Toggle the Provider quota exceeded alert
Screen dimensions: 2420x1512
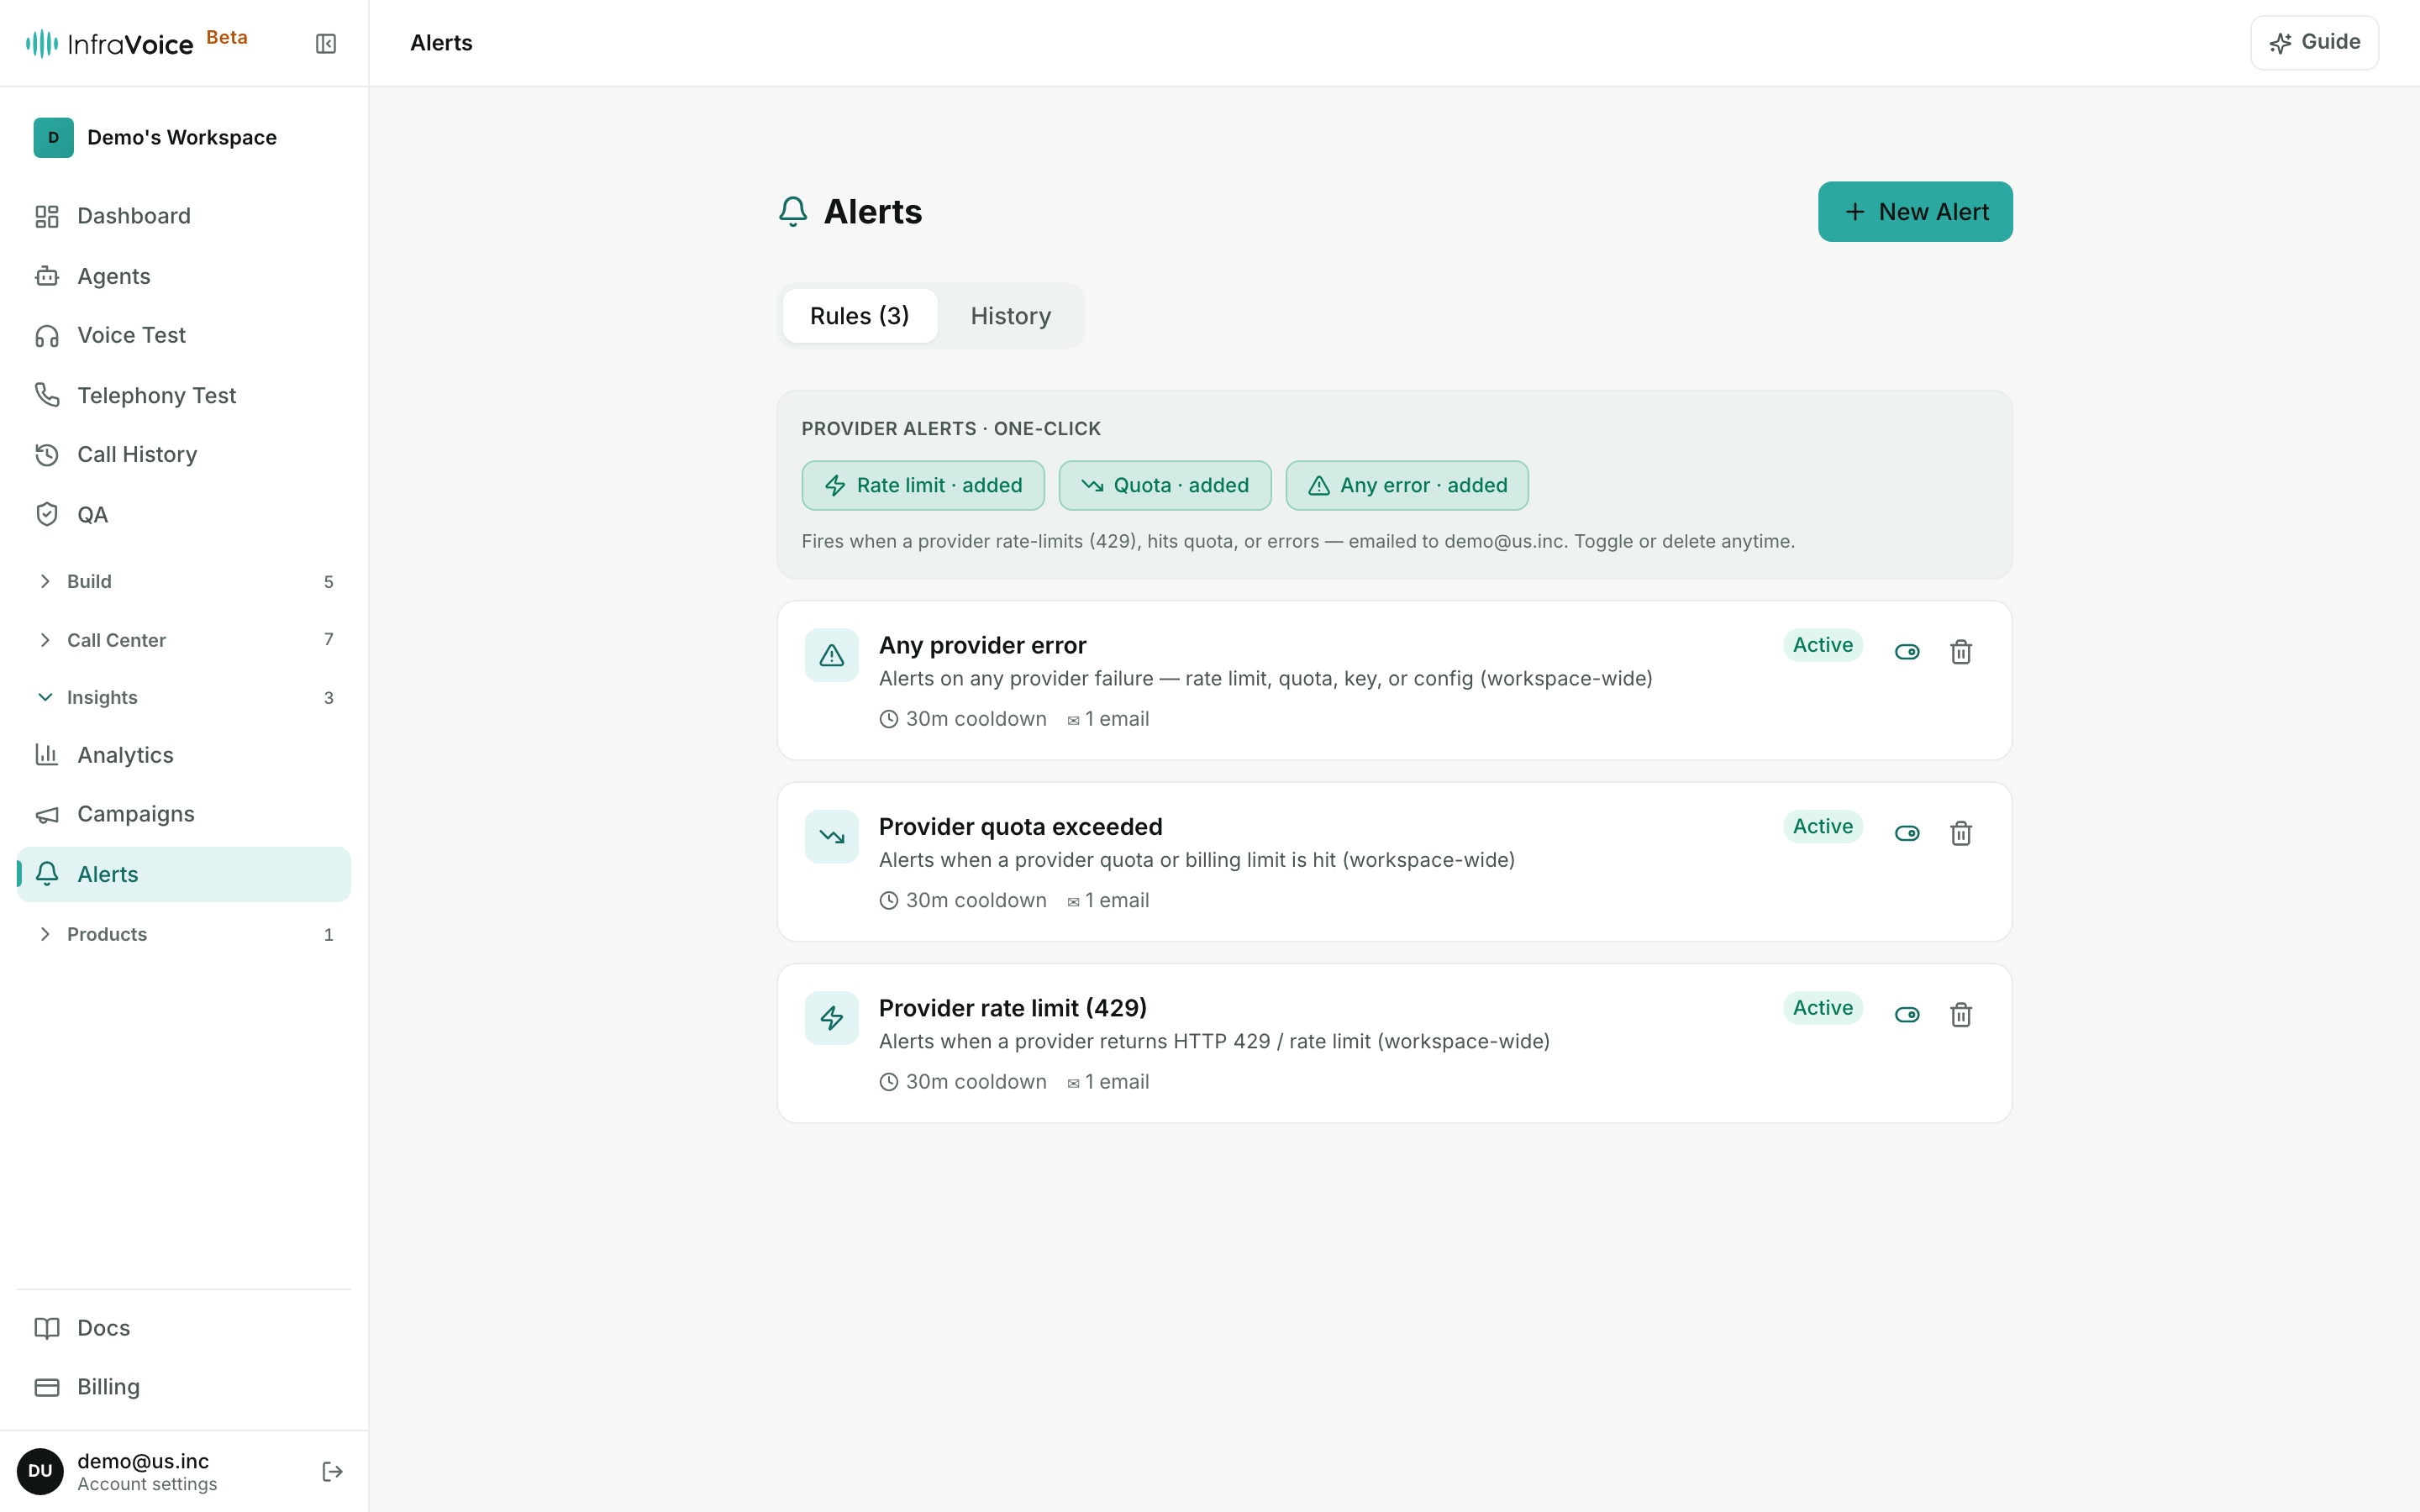(1907, 833)
